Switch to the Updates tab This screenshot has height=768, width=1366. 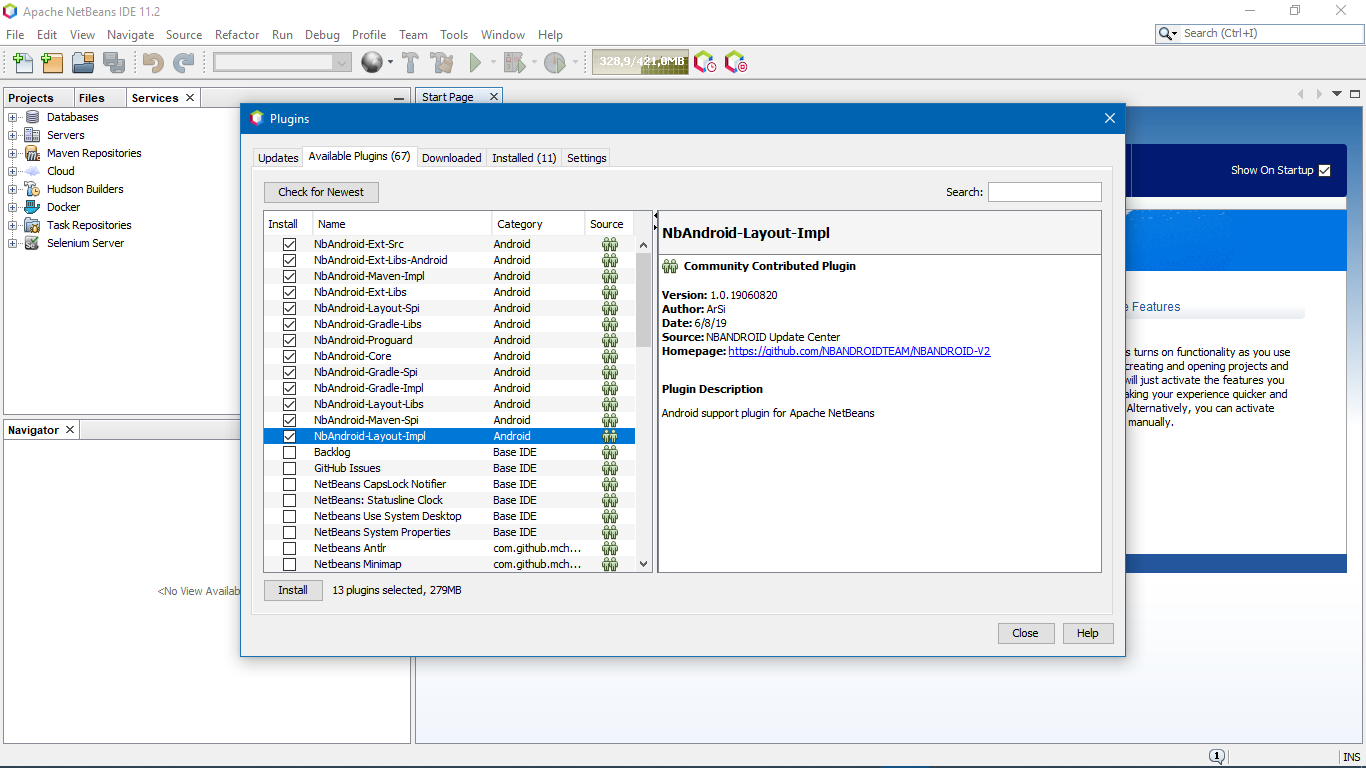(278, 158)
